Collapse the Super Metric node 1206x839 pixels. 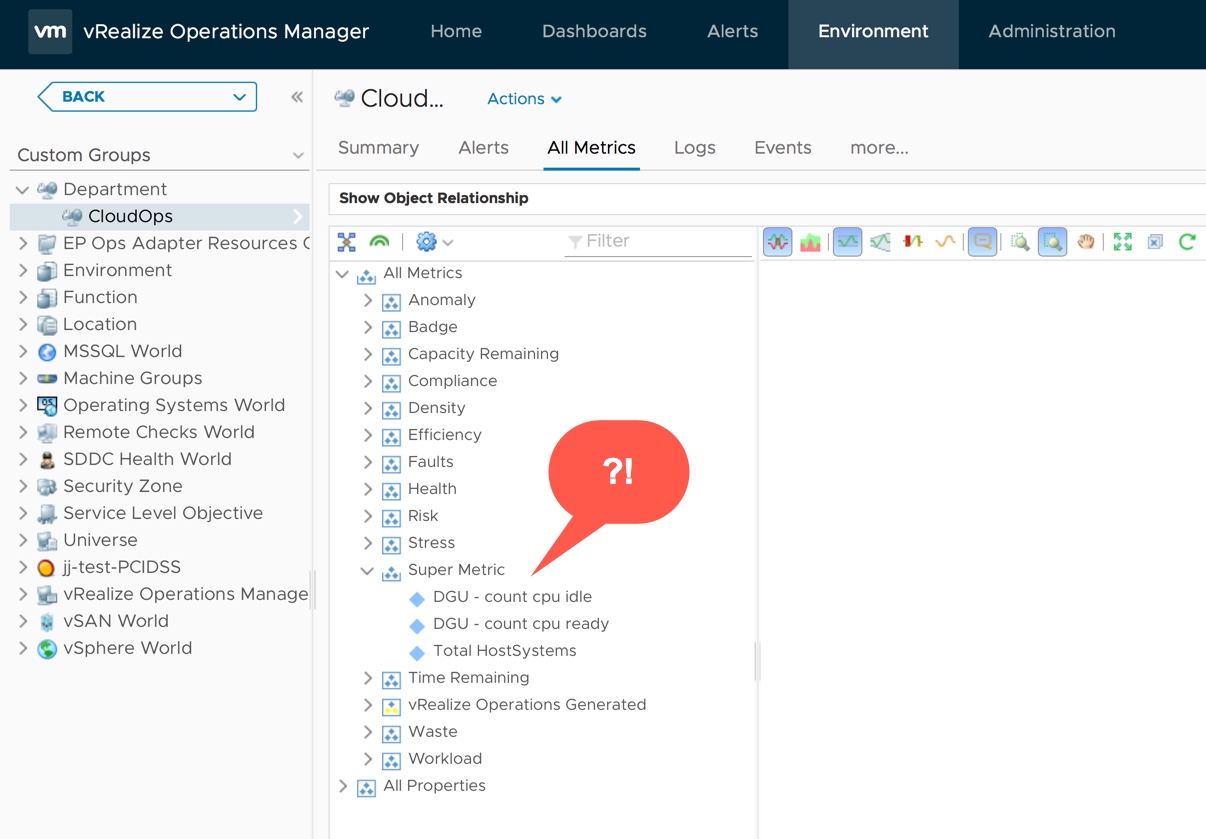click(x=367, y=570)
